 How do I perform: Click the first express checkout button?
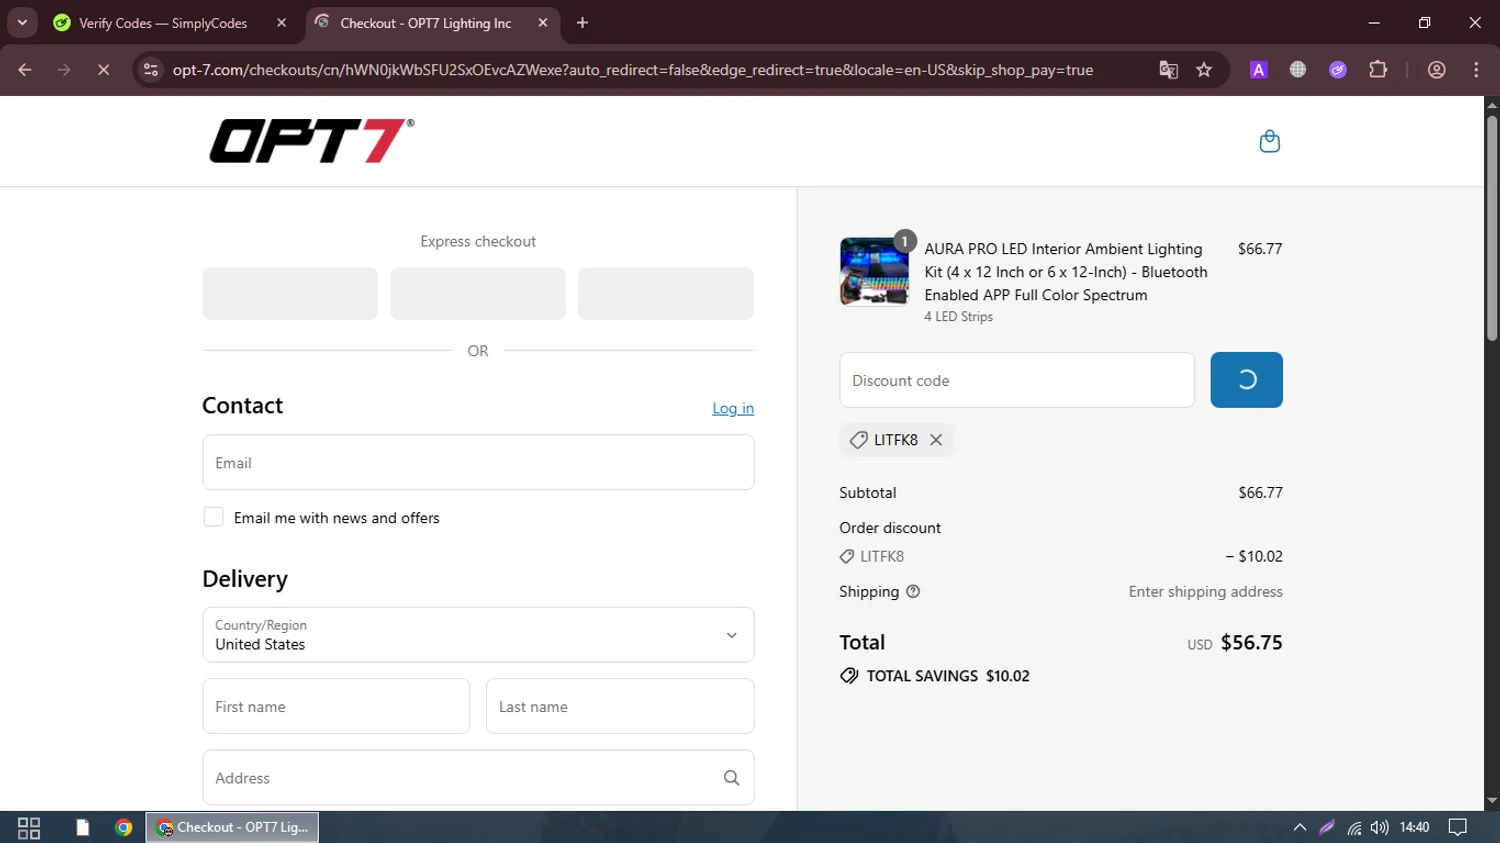pyautogui.click(x=290, y=293)
